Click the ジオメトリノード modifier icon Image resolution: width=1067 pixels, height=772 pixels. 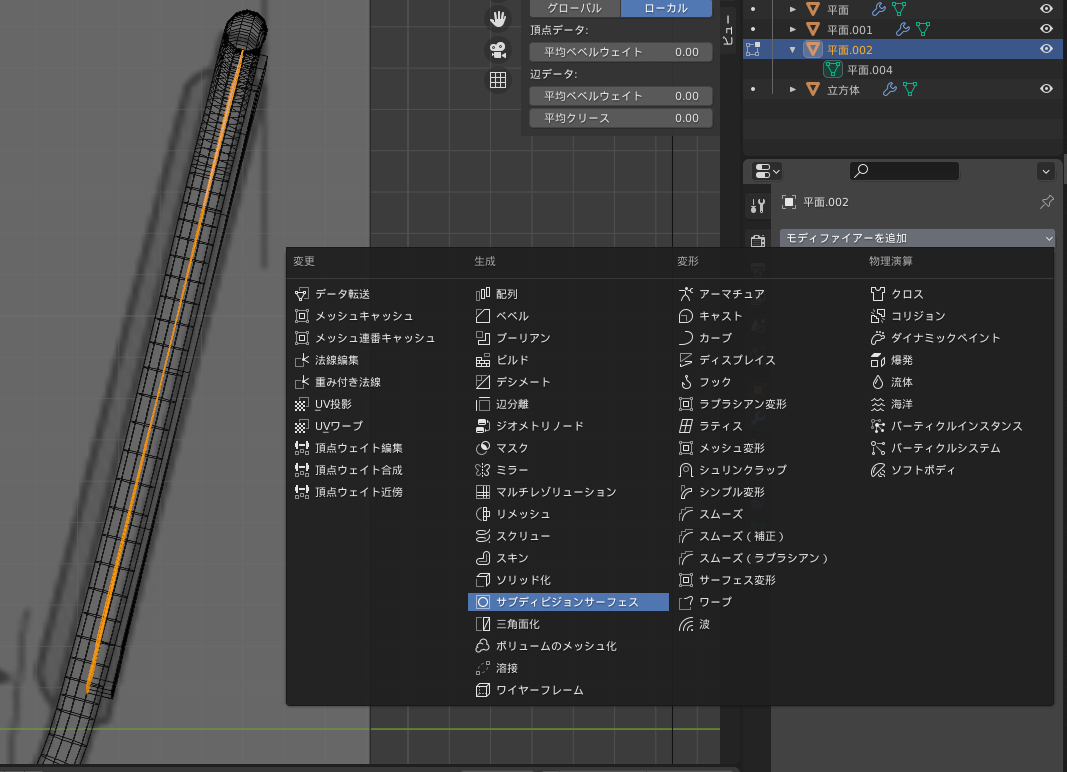tap(482, 426)
